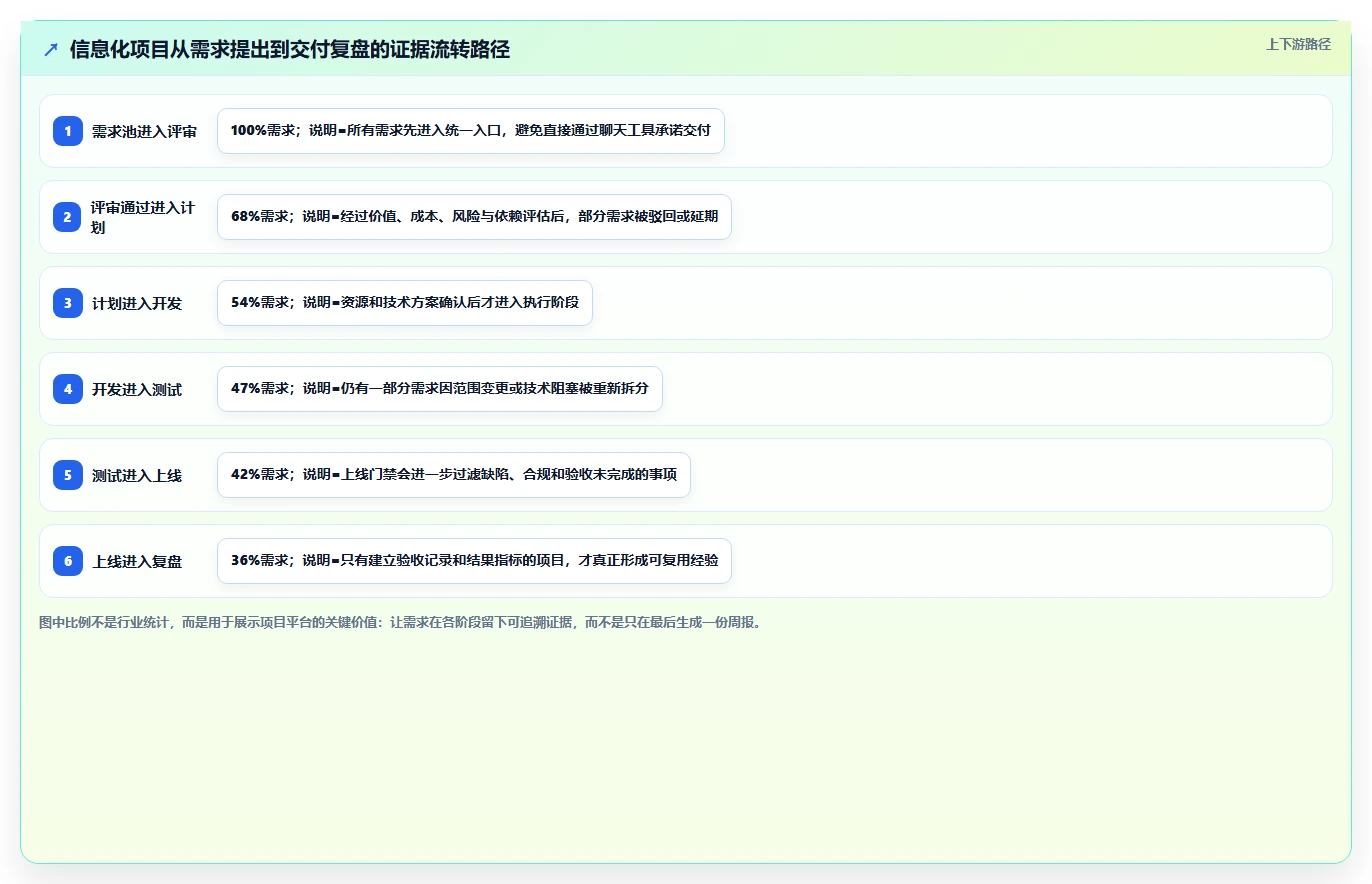Open the 54%需求 description box
Screen dimensions: 1372x884
405,303
